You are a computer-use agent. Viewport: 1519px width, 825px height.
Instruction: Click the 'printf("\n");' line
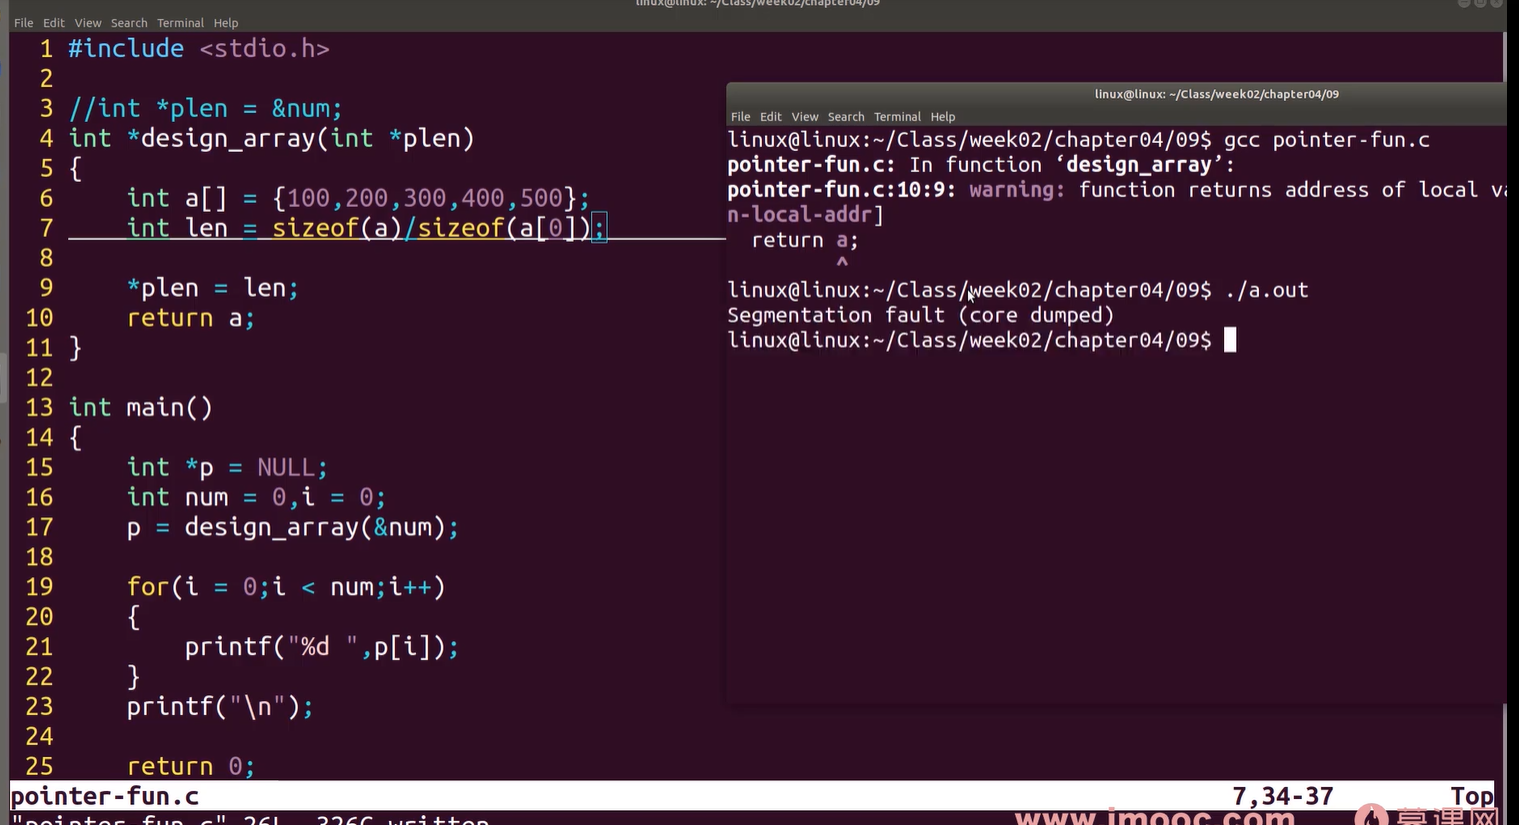(220, 707)
